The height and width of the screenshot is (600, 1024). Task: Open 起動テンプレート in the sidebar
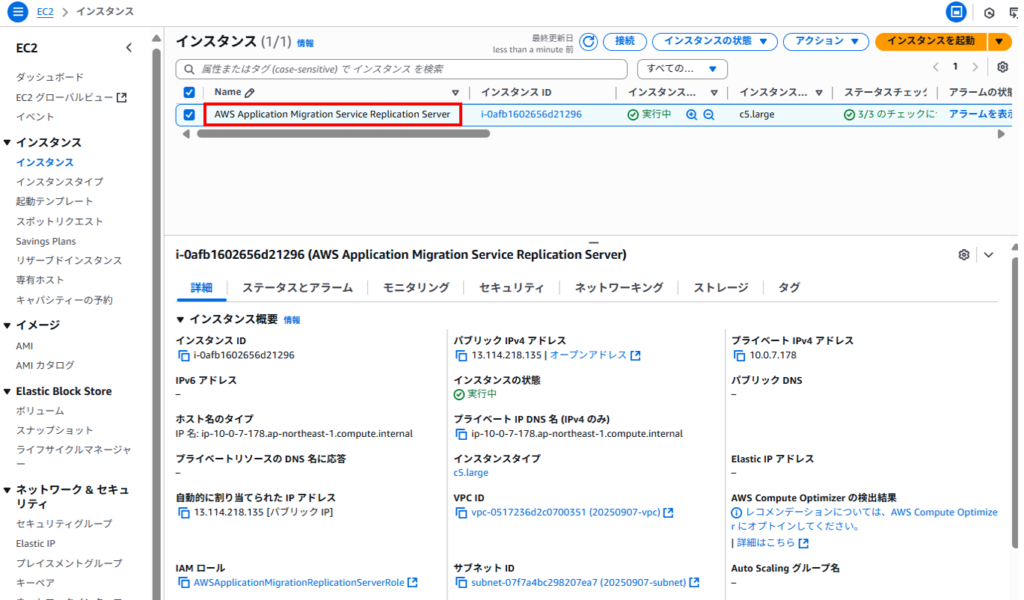[x=54, y=201]
